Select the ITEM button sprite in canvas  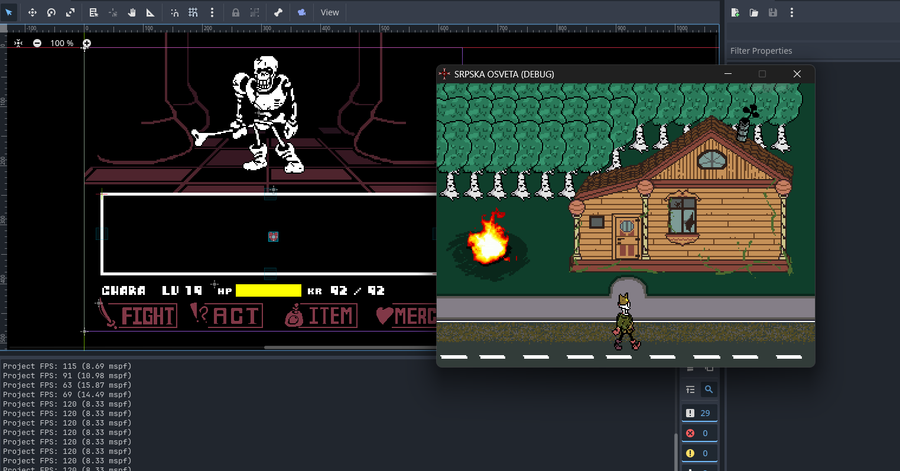click(321, 316)
